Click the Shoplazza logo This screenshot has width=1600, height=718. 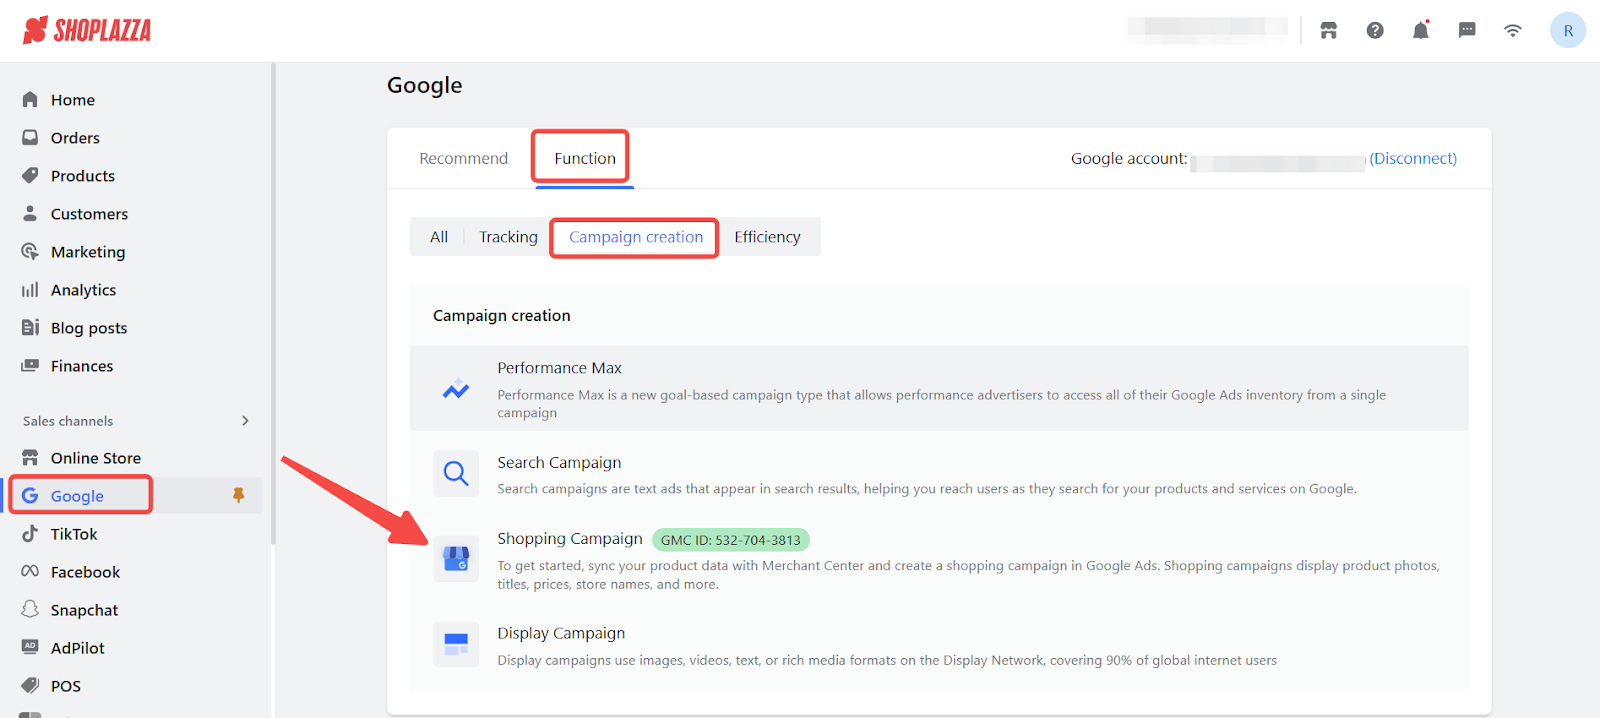[x=87, y=30]
